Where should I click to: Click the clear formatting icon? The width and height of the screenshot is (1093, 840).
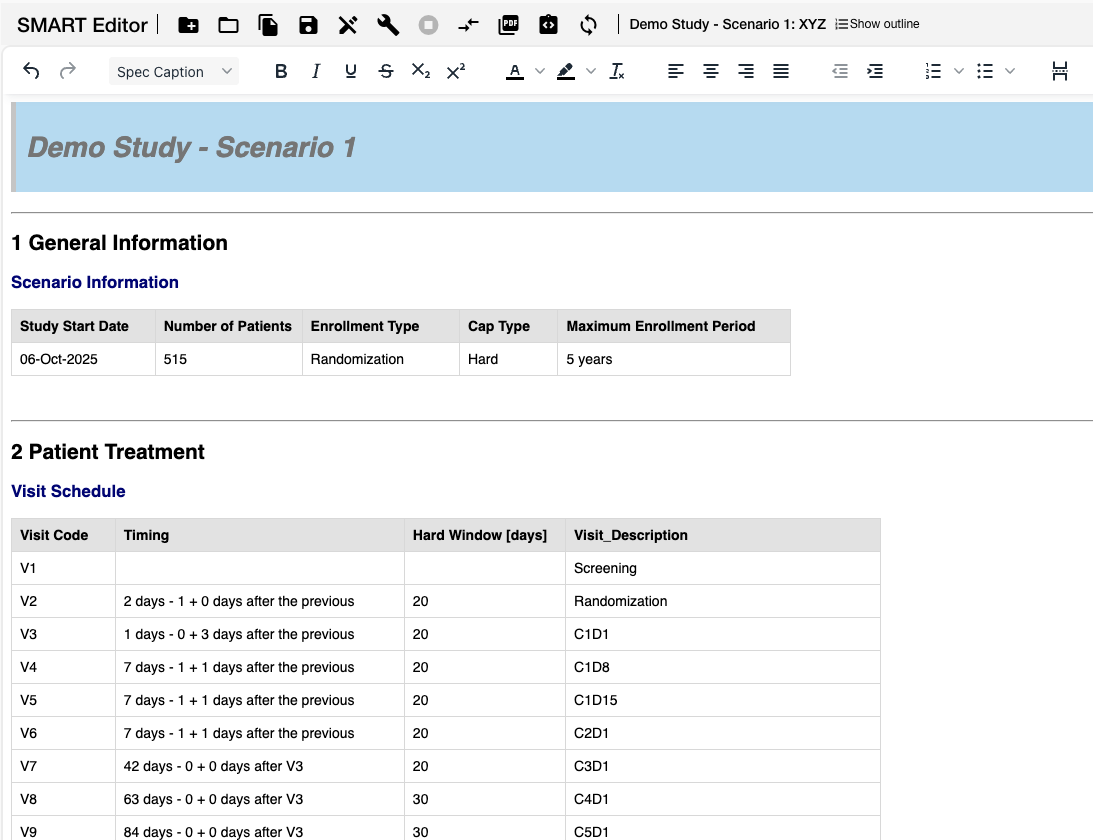(x=617, y=71)
